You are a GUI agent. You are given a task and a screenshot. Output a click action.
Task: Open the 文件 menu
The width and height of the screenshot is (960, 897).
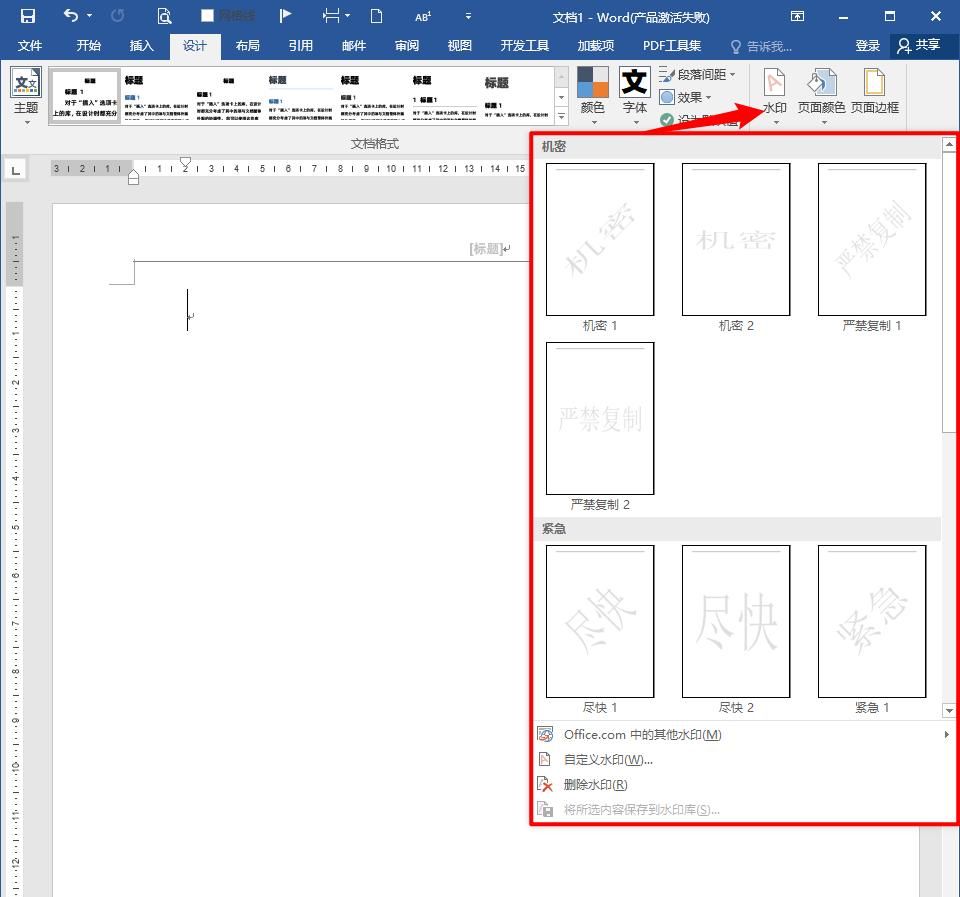(29, 46)
